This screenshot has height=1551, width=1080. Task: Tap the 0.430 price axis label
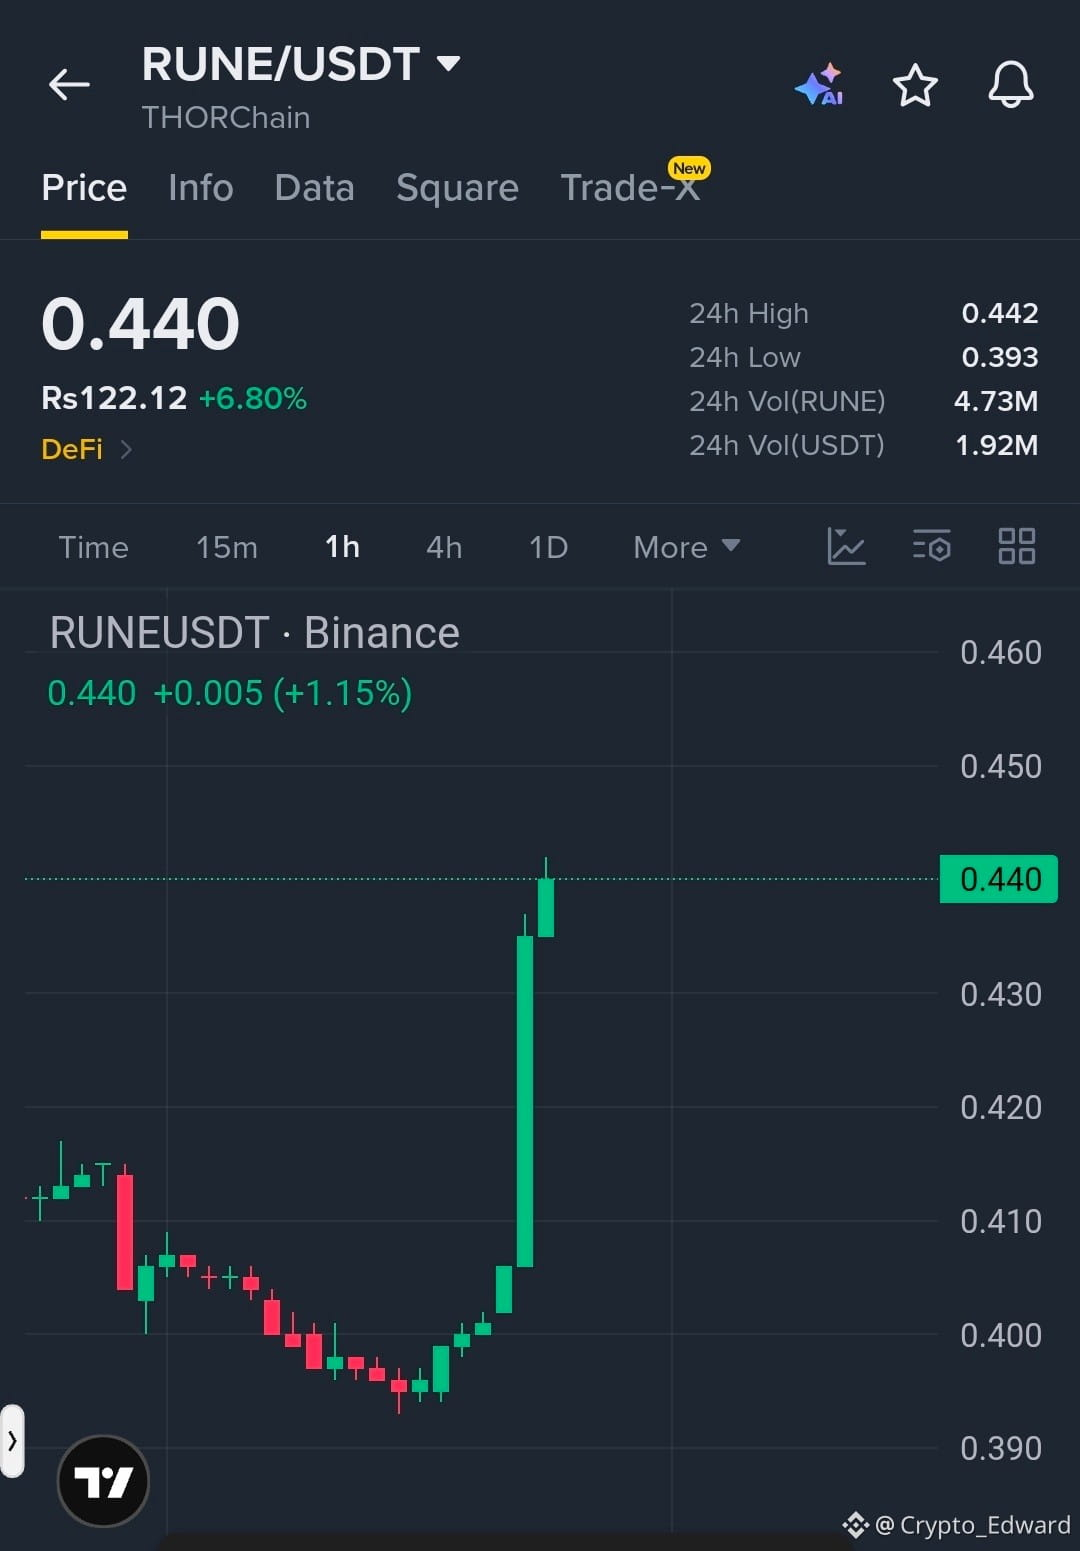pos(1001,994)
